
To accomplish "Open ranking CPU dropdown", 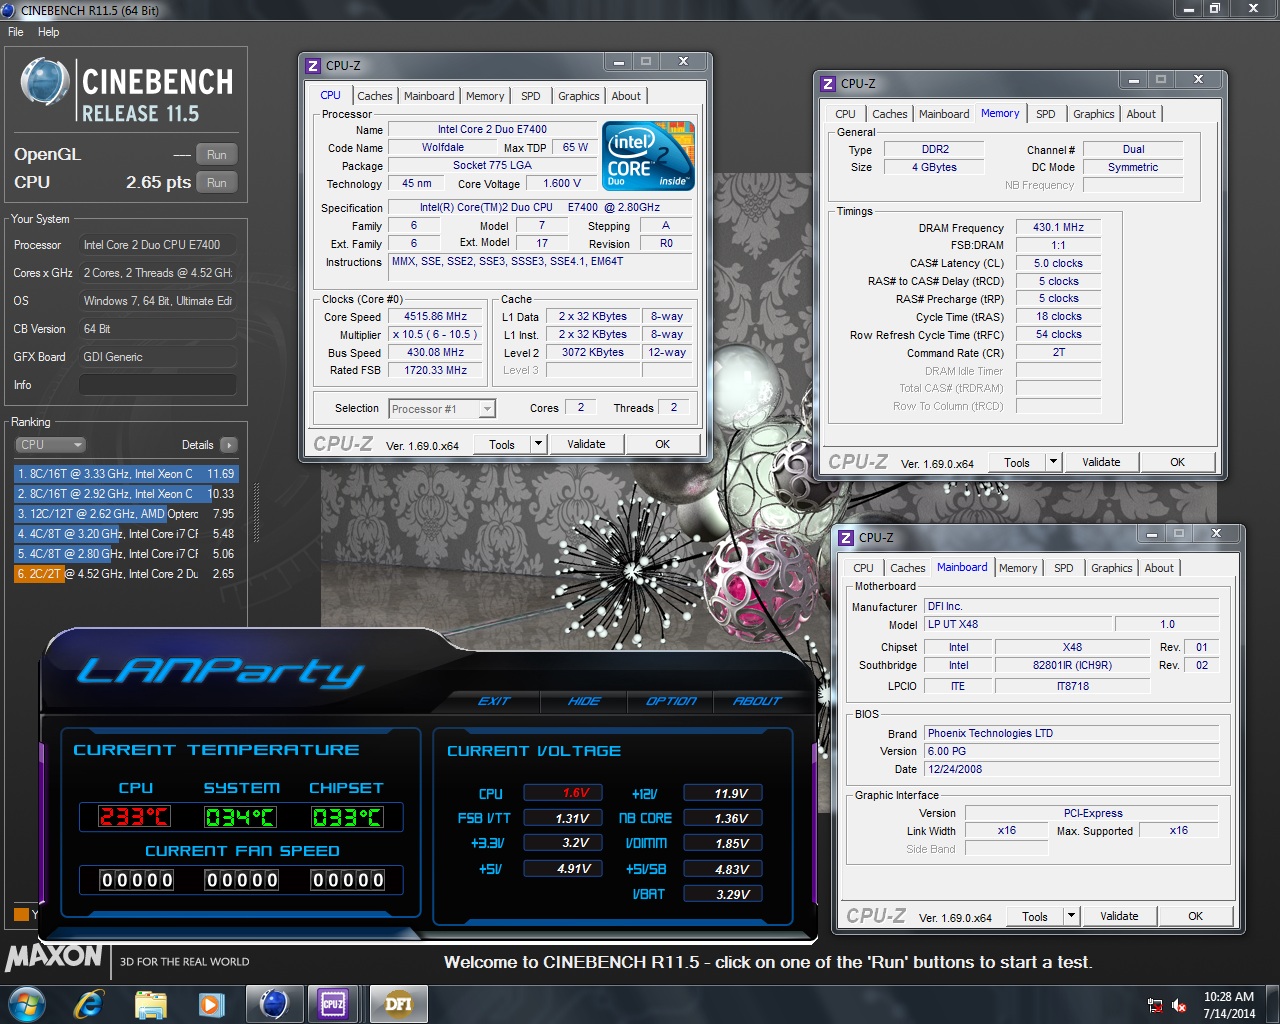I will click(x=50, y=445).
